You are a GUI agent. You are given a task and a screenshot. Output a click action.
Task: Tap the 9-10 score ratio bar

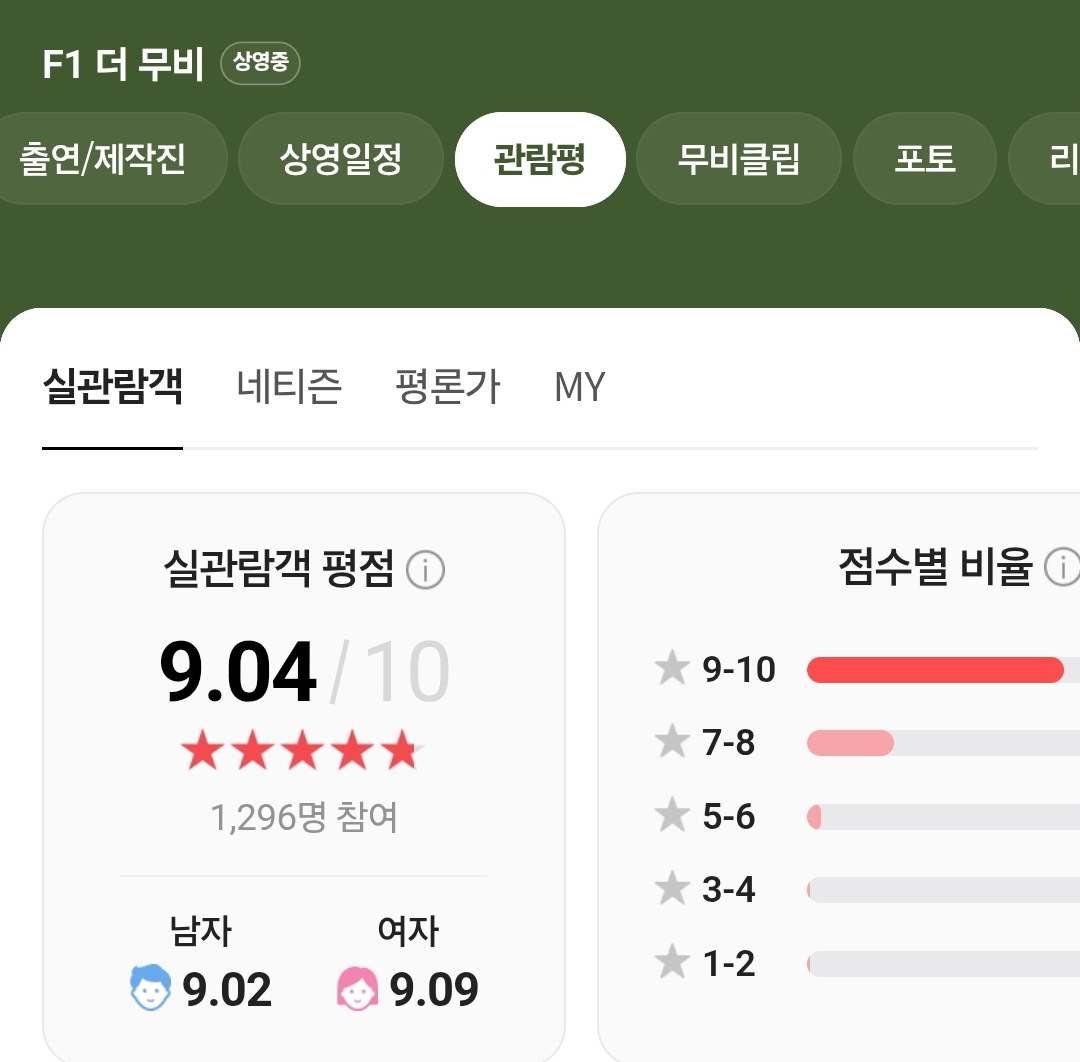(943, 669)
